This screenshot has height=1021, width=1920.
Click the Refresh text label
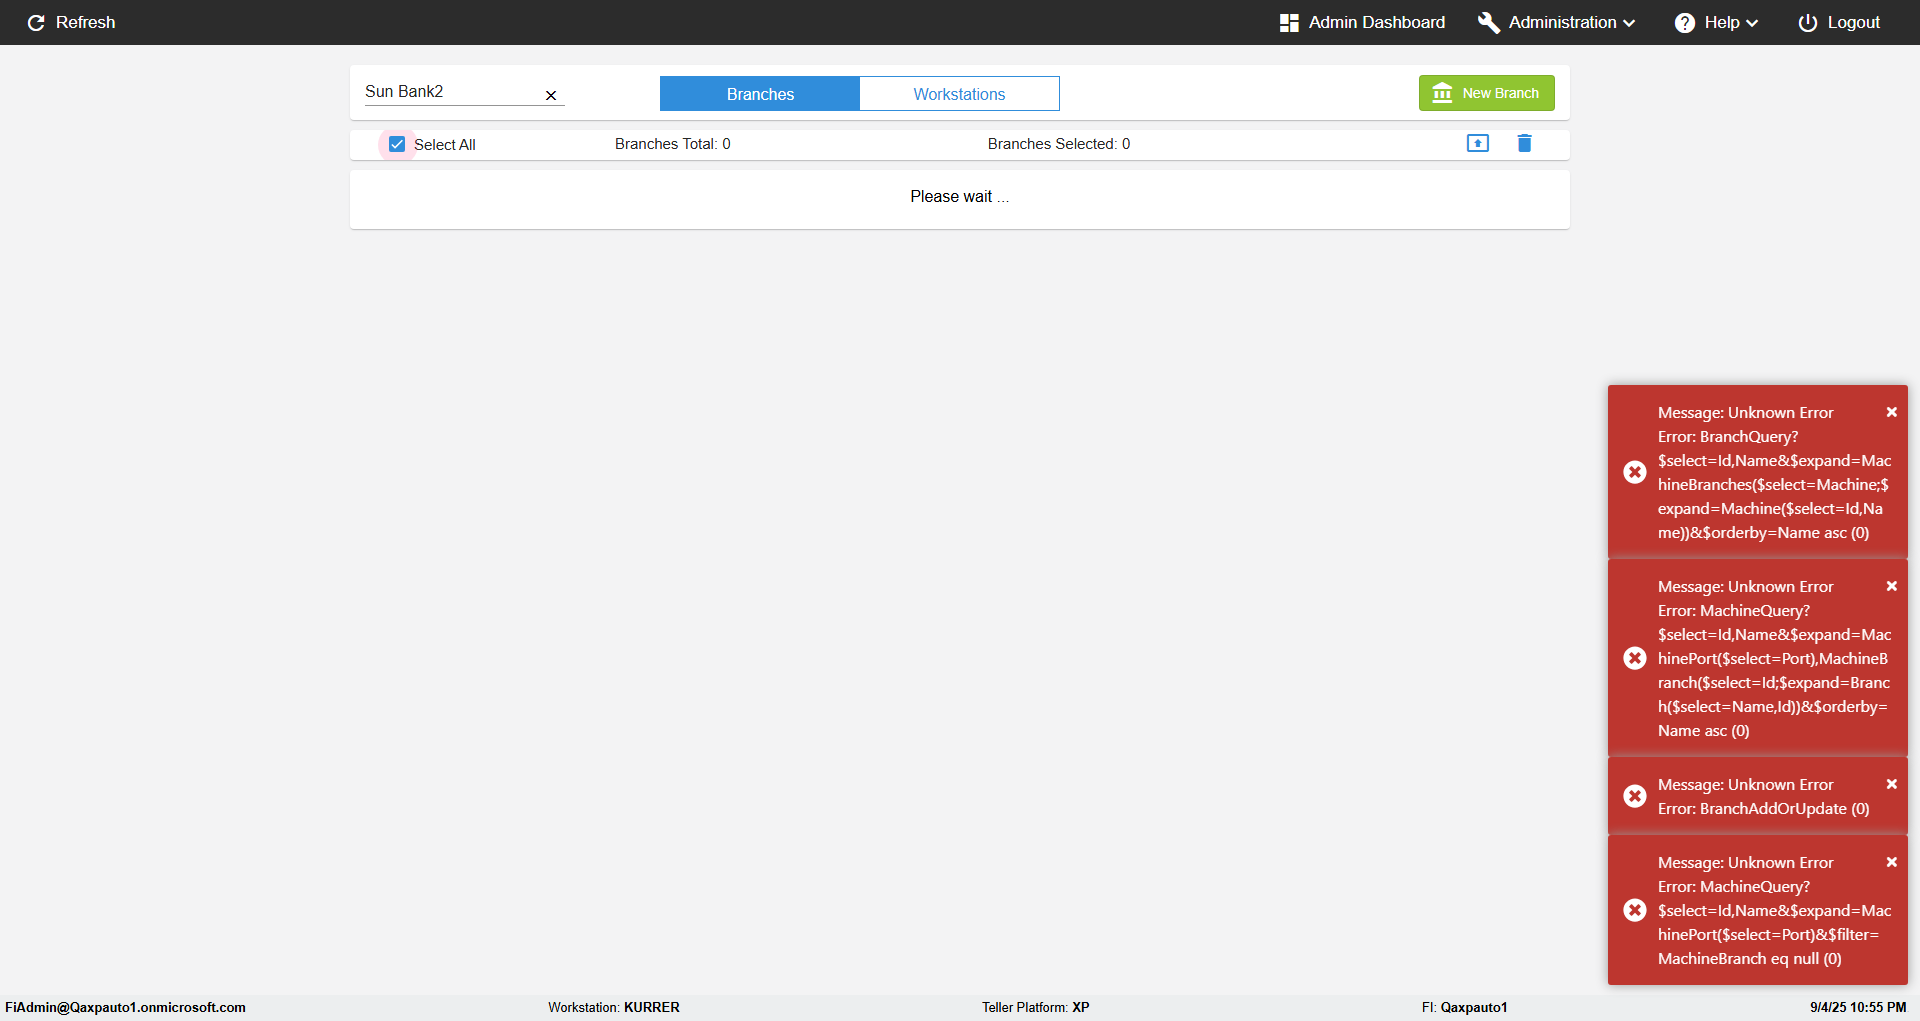[x=86, y=22]
